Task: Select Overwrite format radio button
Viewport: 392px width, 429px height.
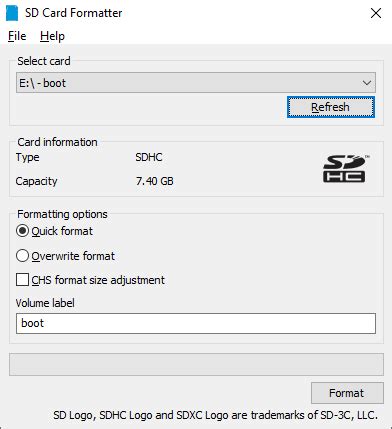Action: coord(22,256)
